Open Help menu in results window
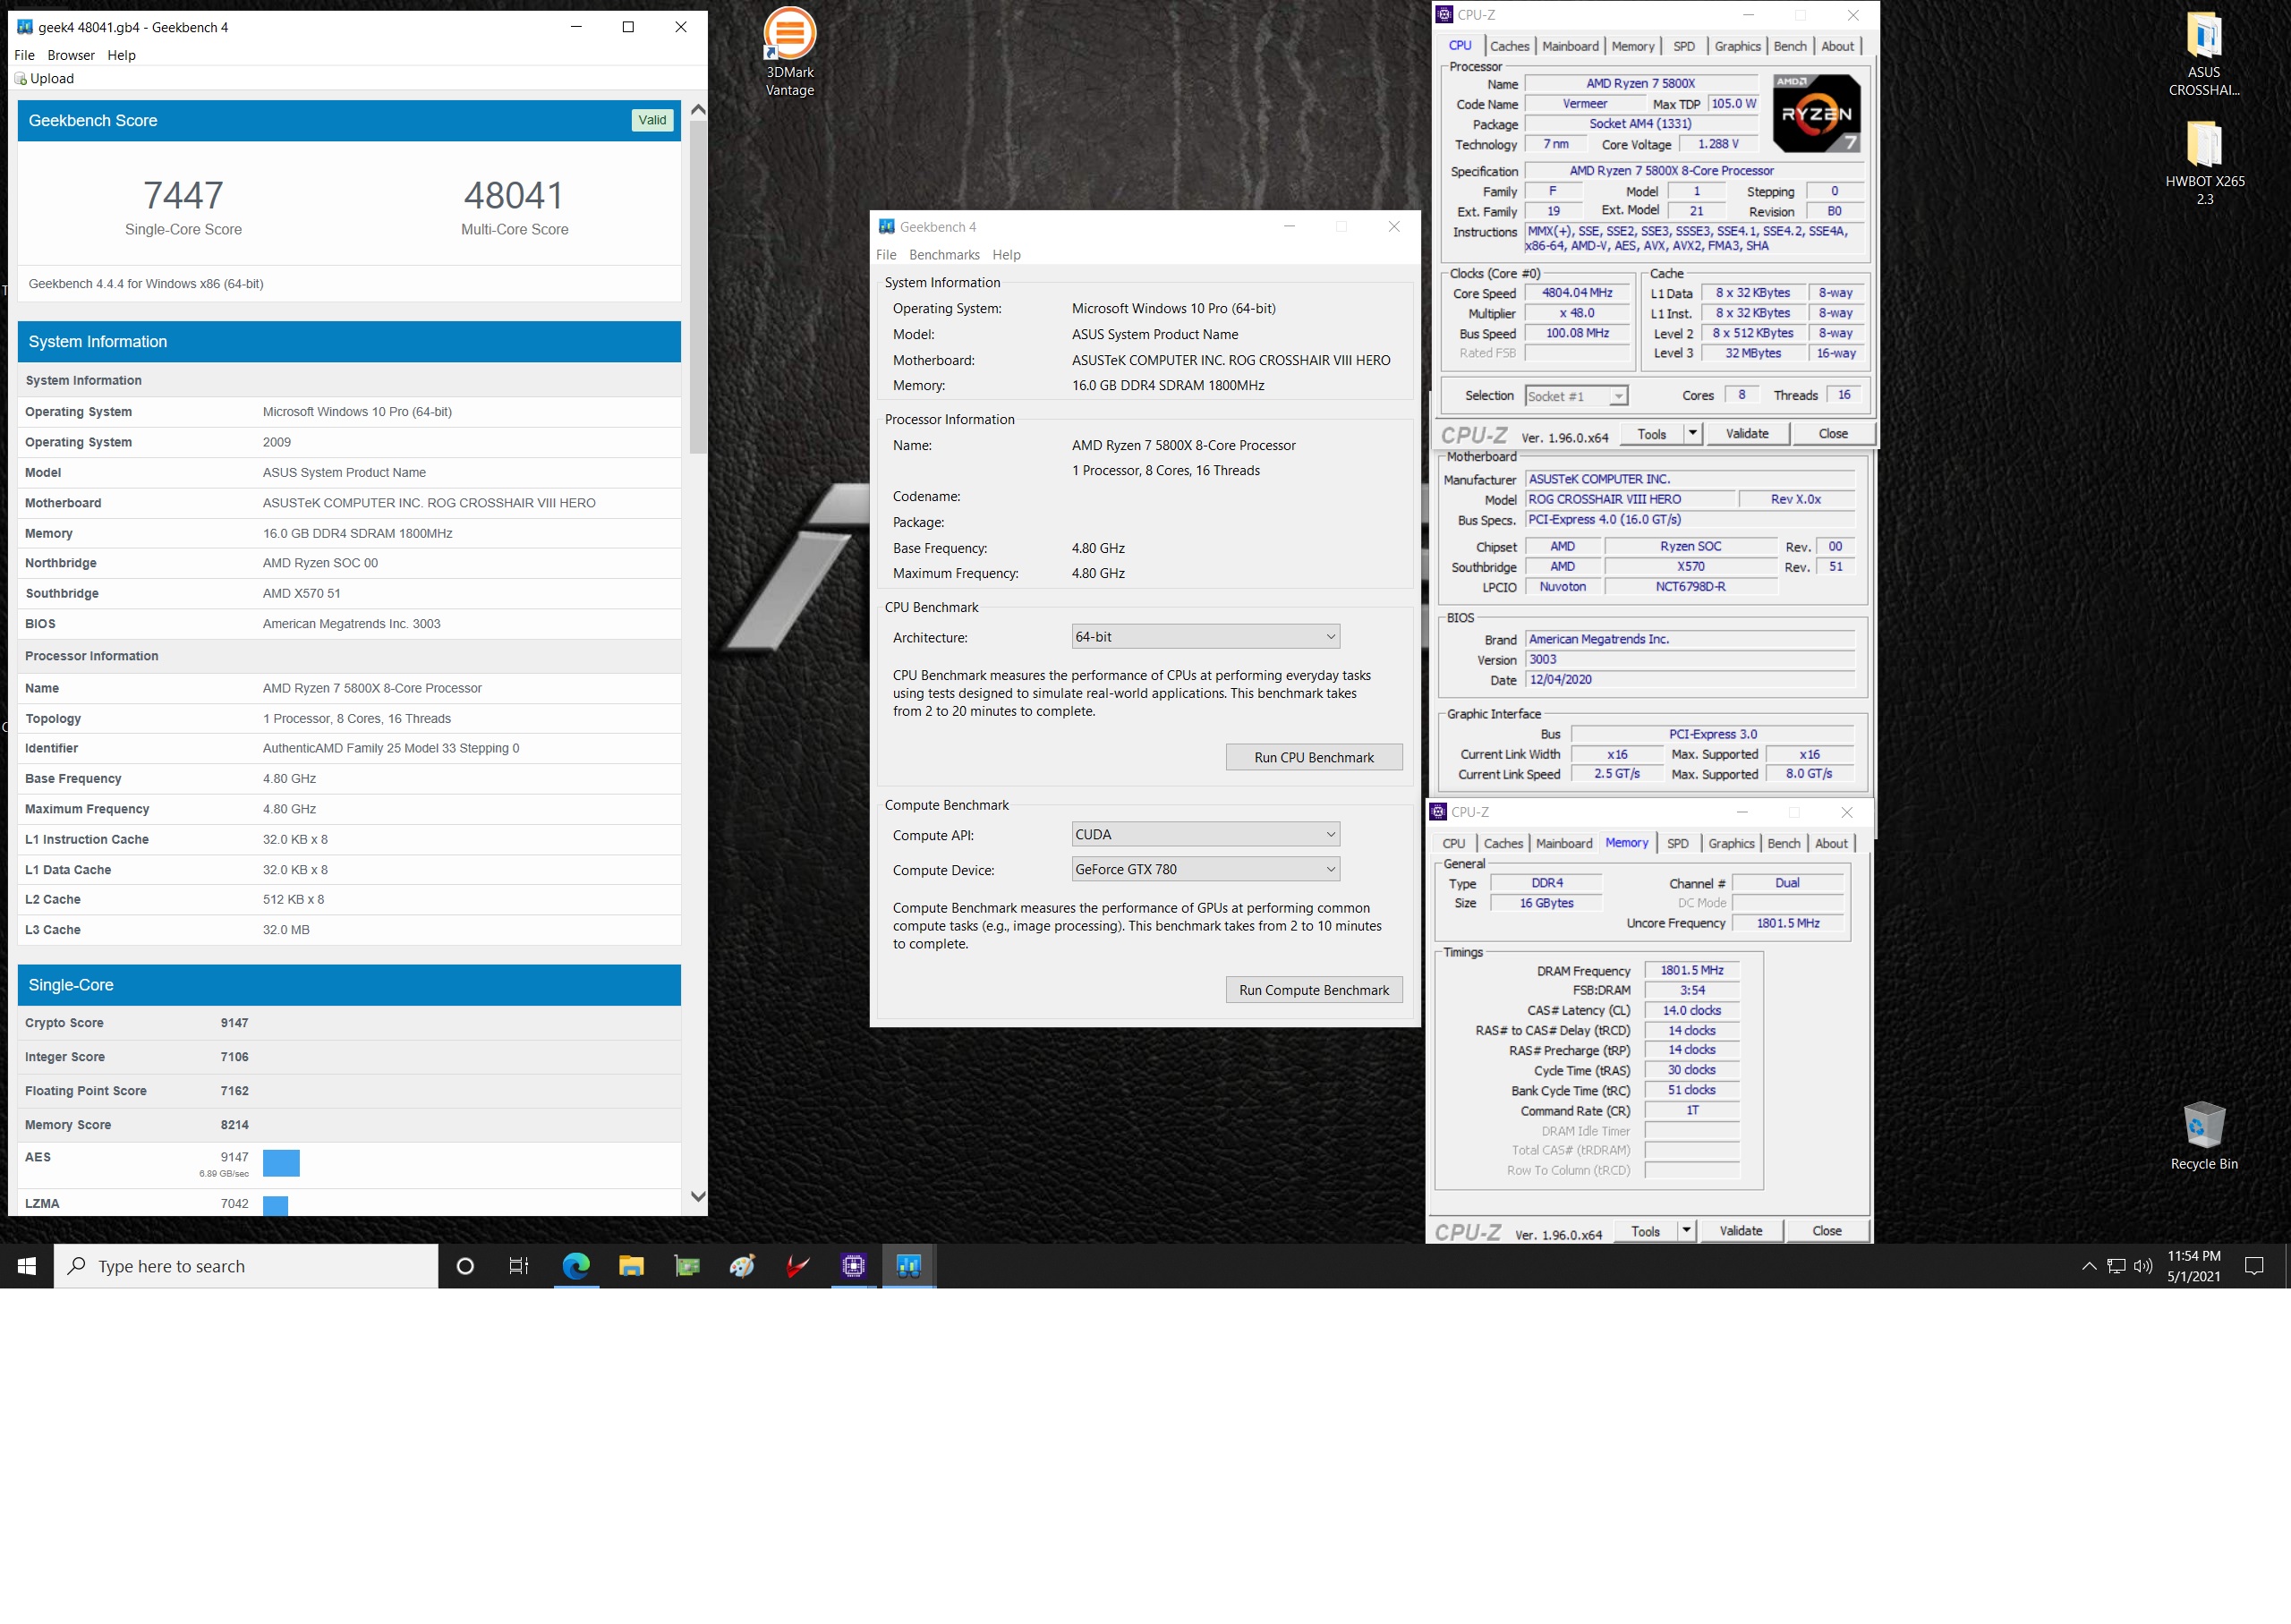The height and width of the screenshot is (1624, 2291). pyautogui.click(x=122, y=55)
